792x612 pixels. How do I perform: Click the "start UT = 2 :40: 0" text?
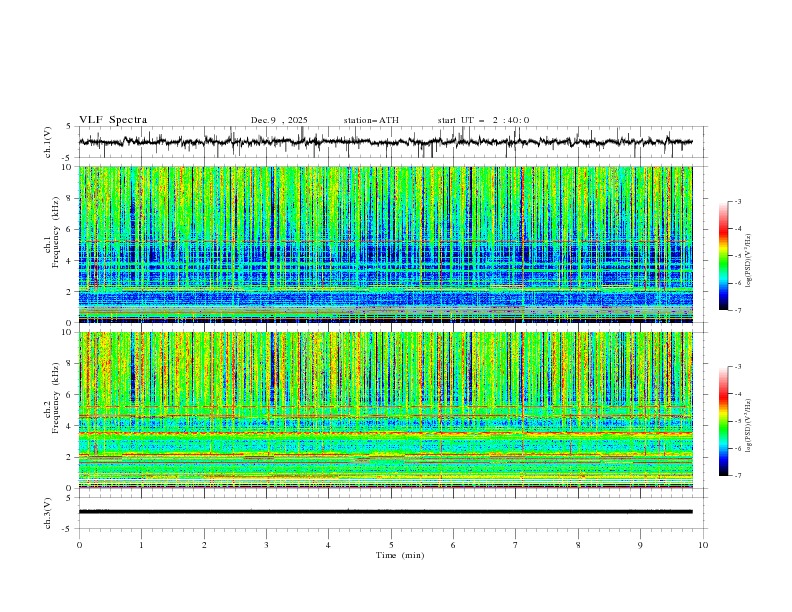click(483, 120)
